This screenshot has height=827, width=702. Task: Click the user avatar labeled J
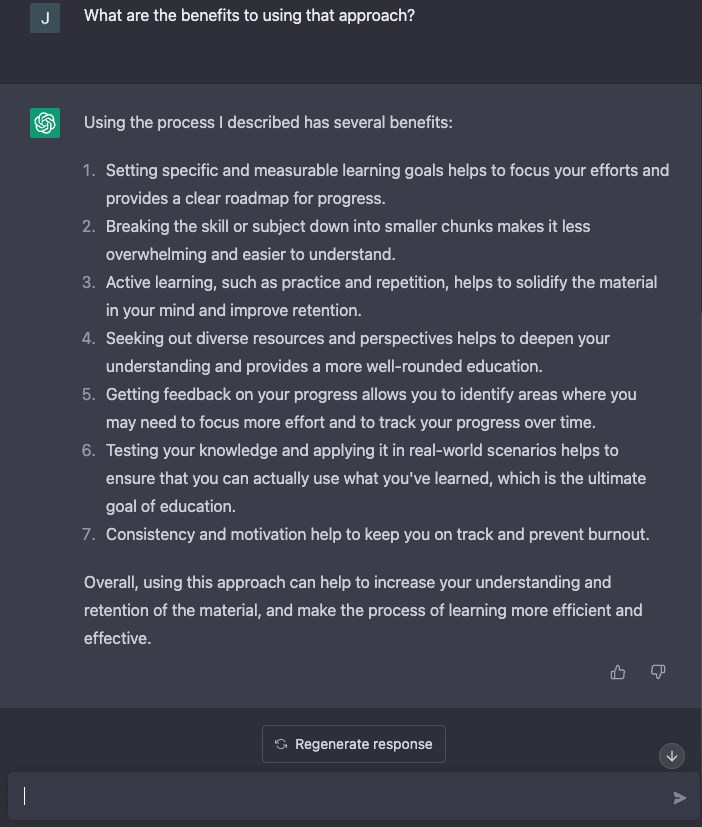(x=45, y=17)
